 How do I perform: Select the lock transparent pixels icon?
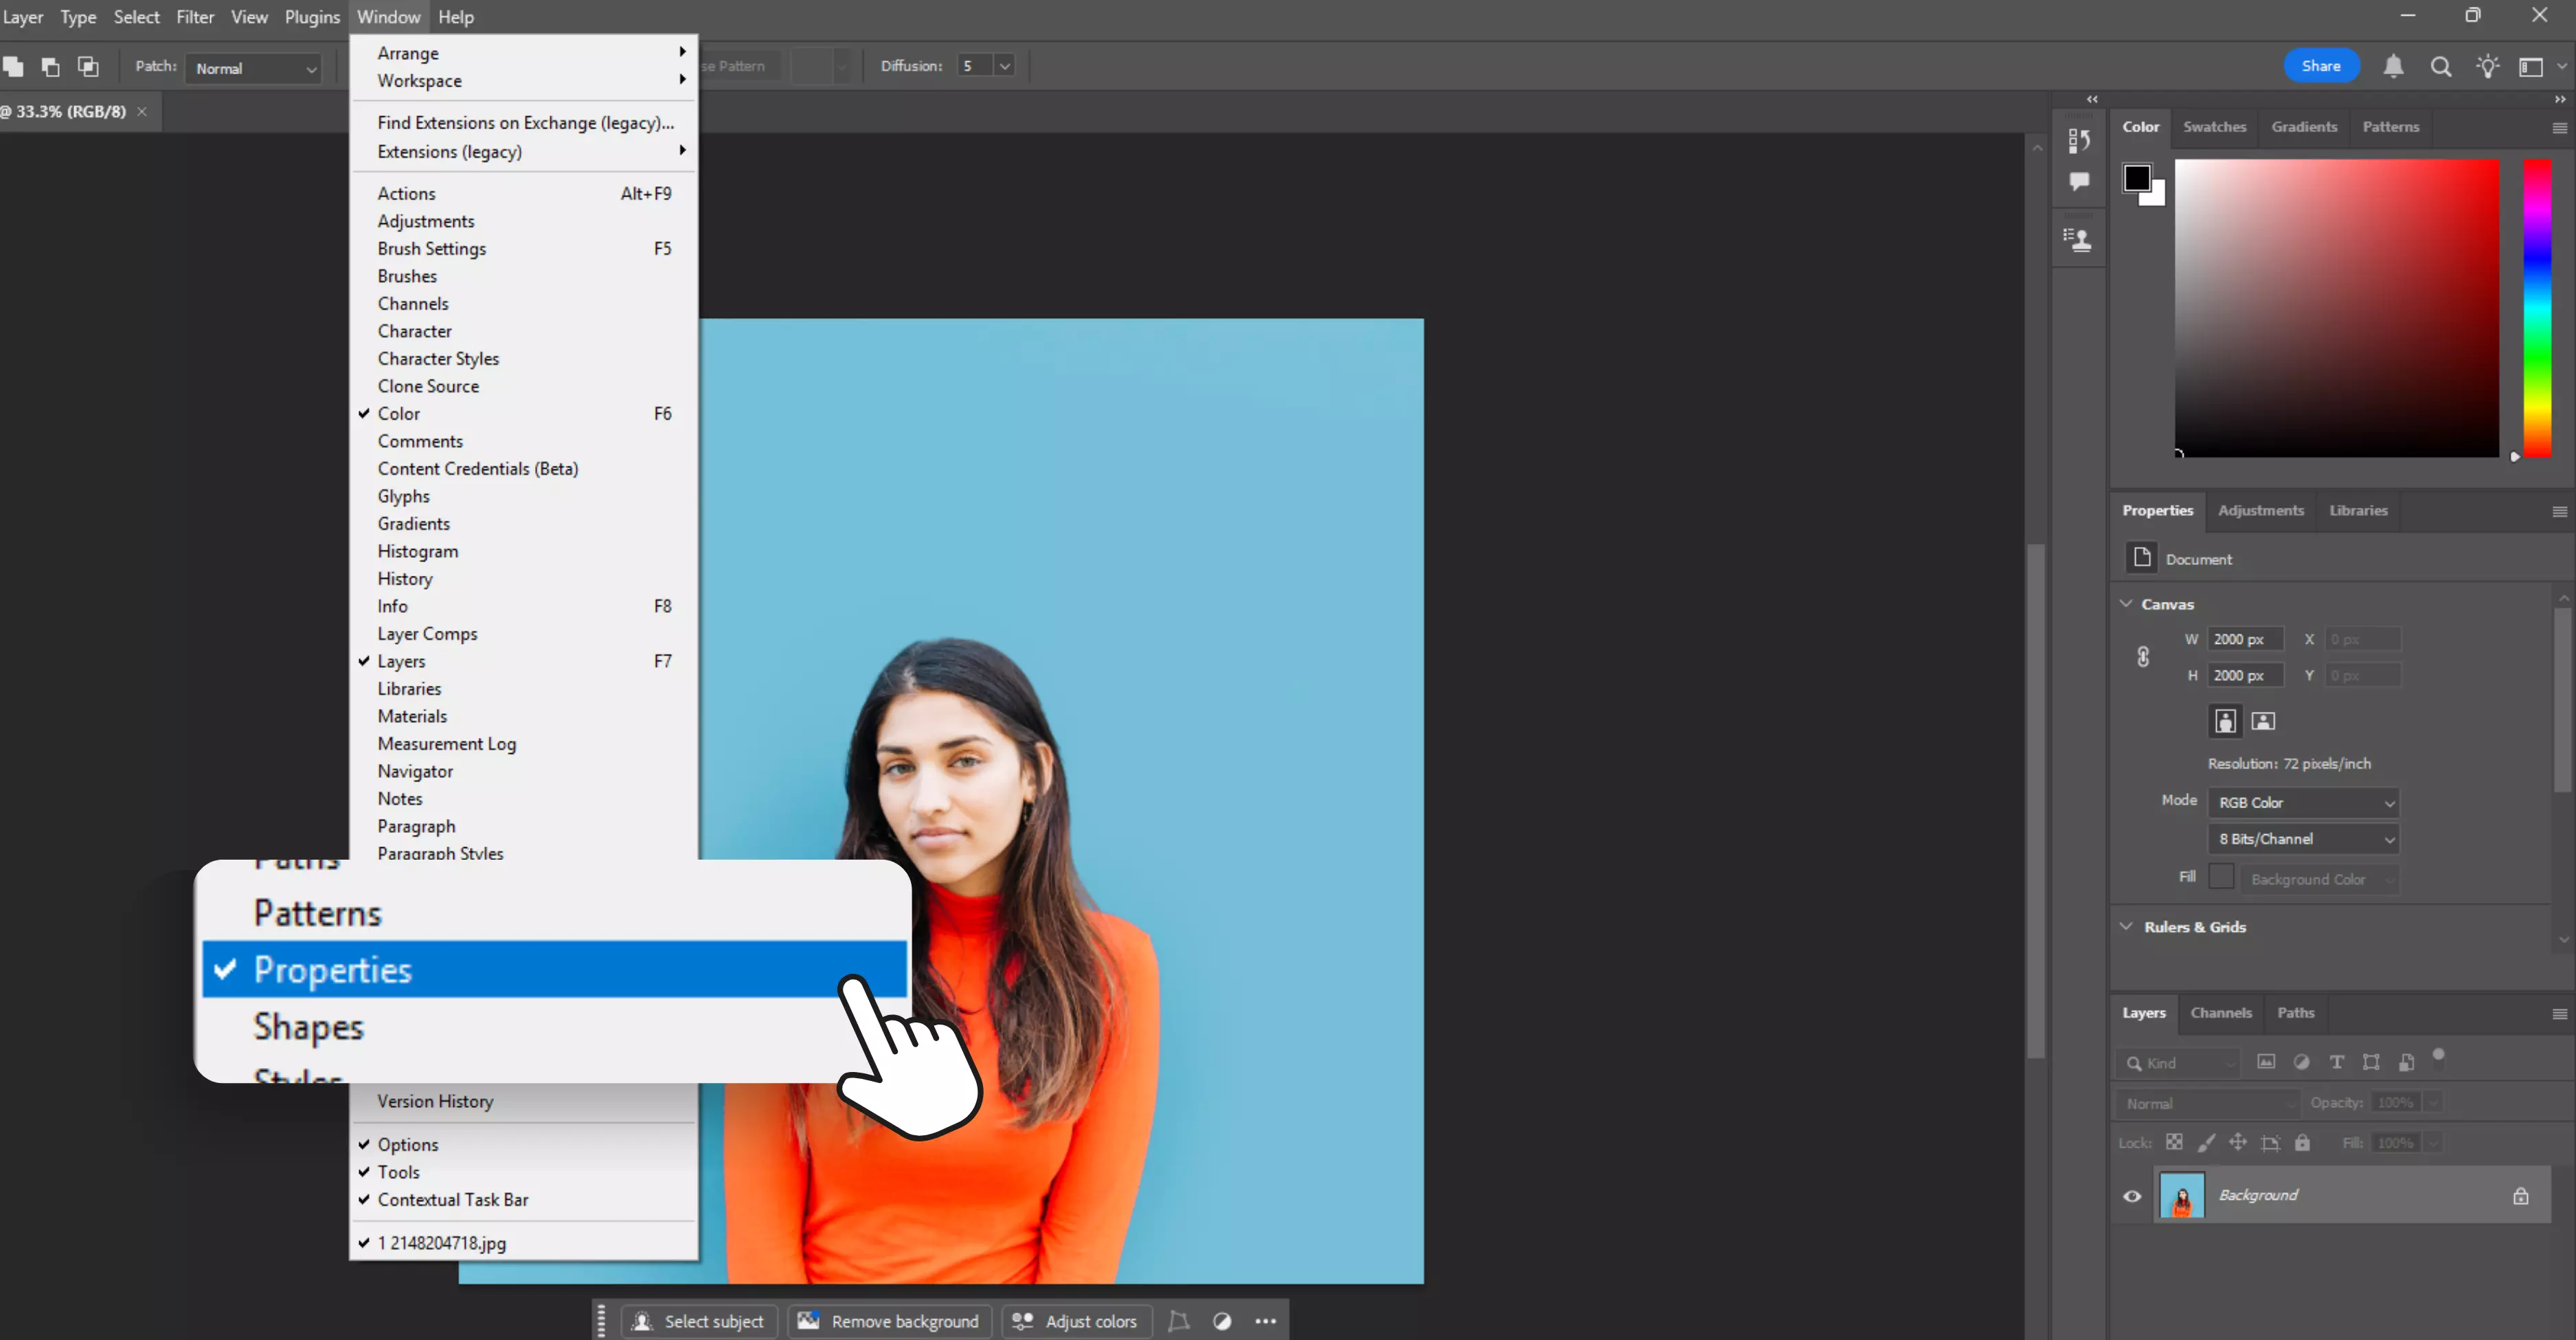2176,1142
